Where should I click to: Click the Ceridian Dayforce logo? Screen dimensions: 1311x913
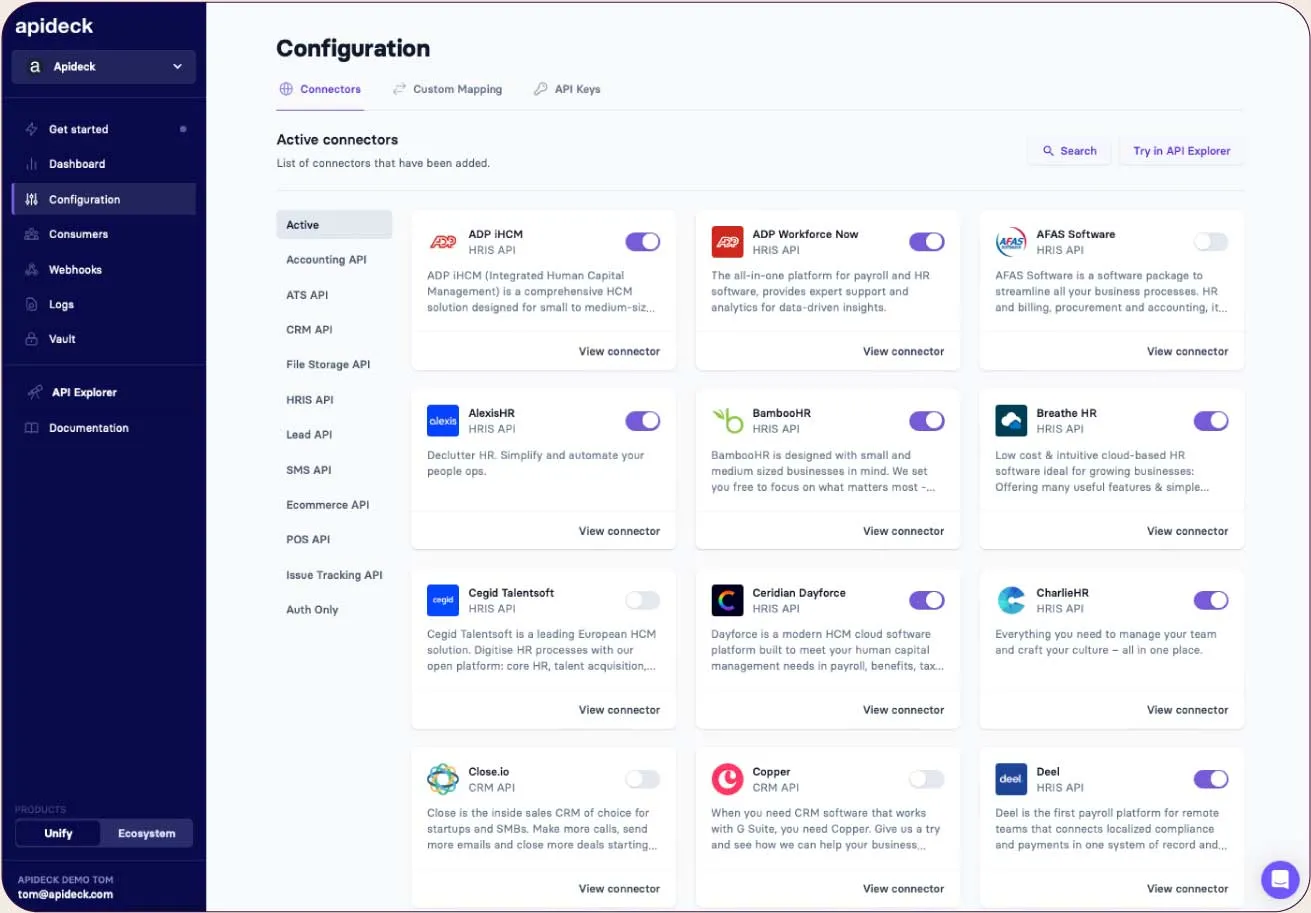pyautogui.click(x=727, y=600)
